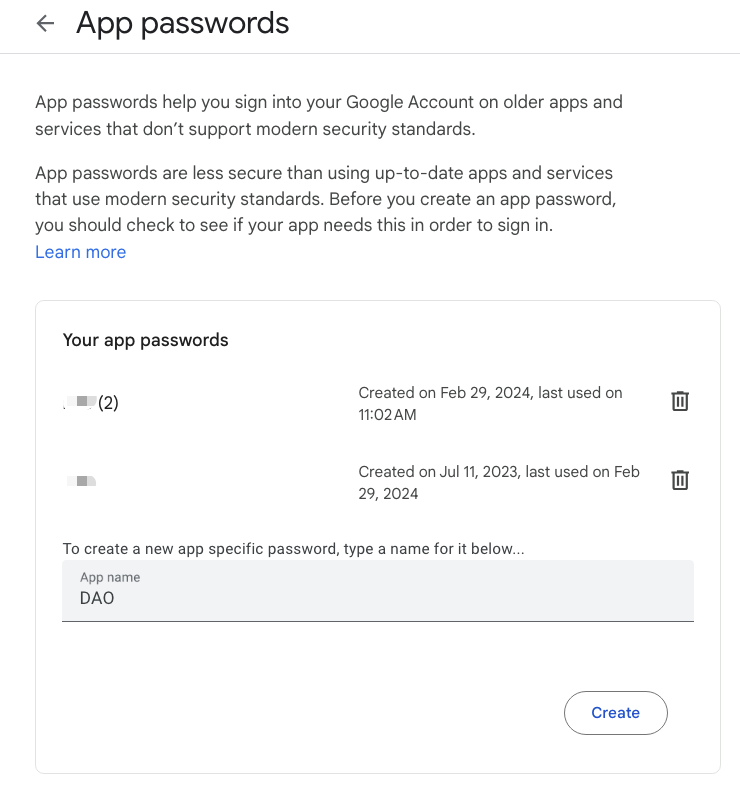
Task: Go back using the left arrow icon
Action: [x=46, y=23]
